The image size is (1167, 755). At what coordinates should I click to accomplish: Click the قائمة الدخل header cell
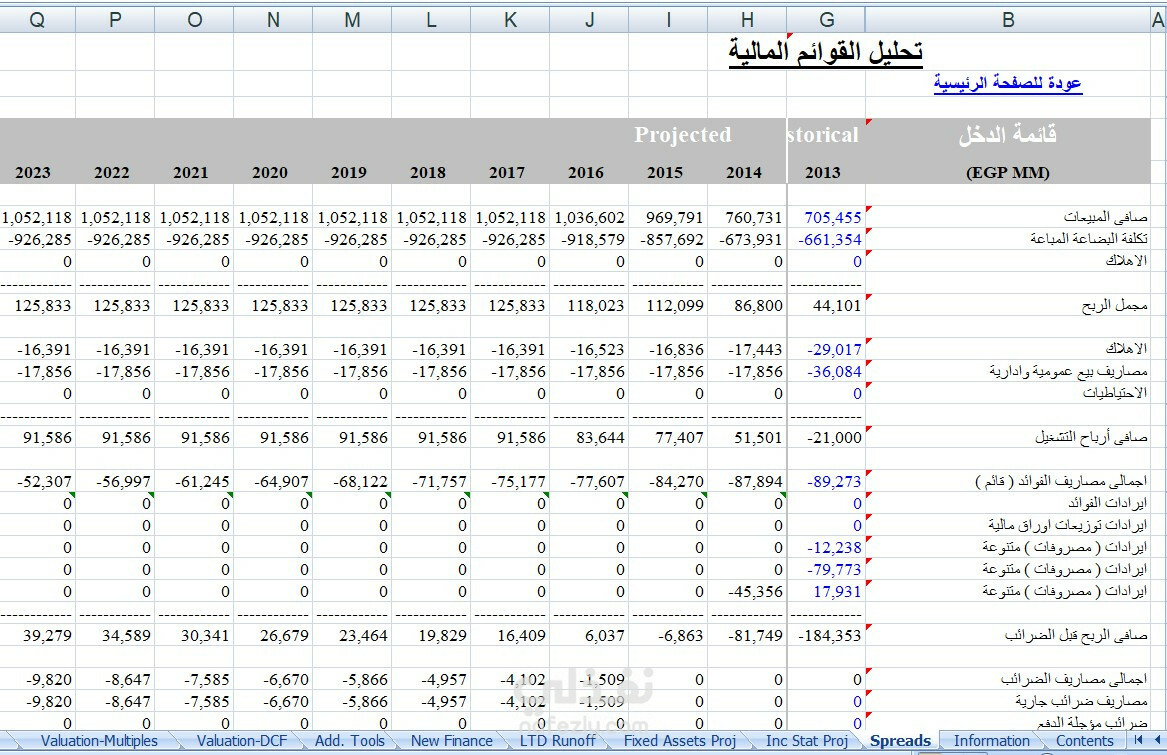pyautogui.click(x=1008, y=135)
